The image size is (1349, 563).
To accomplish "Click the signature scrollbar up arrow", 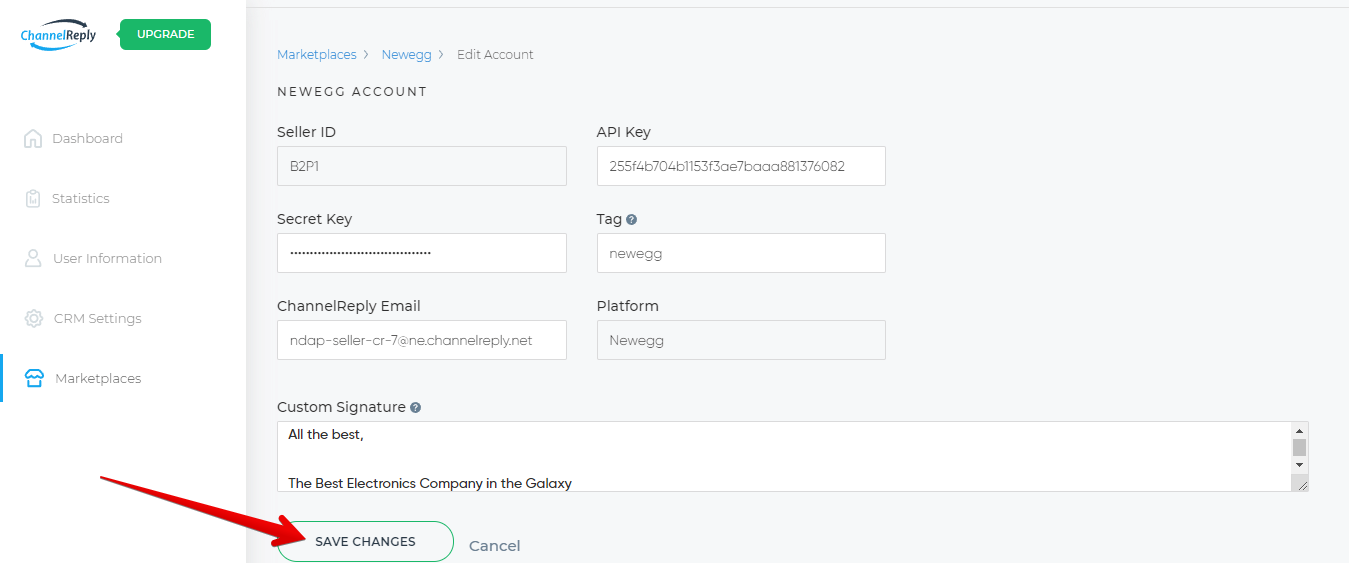I will [x=1300, y=430].
